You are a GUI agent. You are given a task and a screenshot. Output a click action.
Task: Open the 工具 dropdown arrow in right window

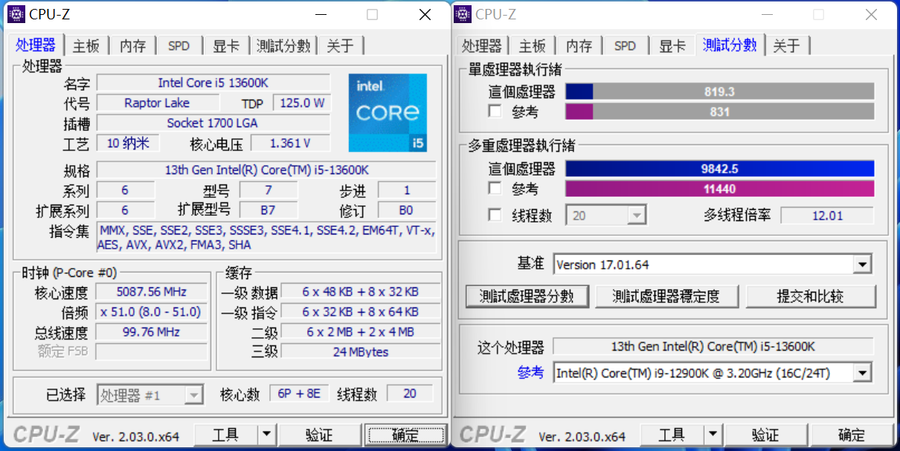tap(713, 435)
